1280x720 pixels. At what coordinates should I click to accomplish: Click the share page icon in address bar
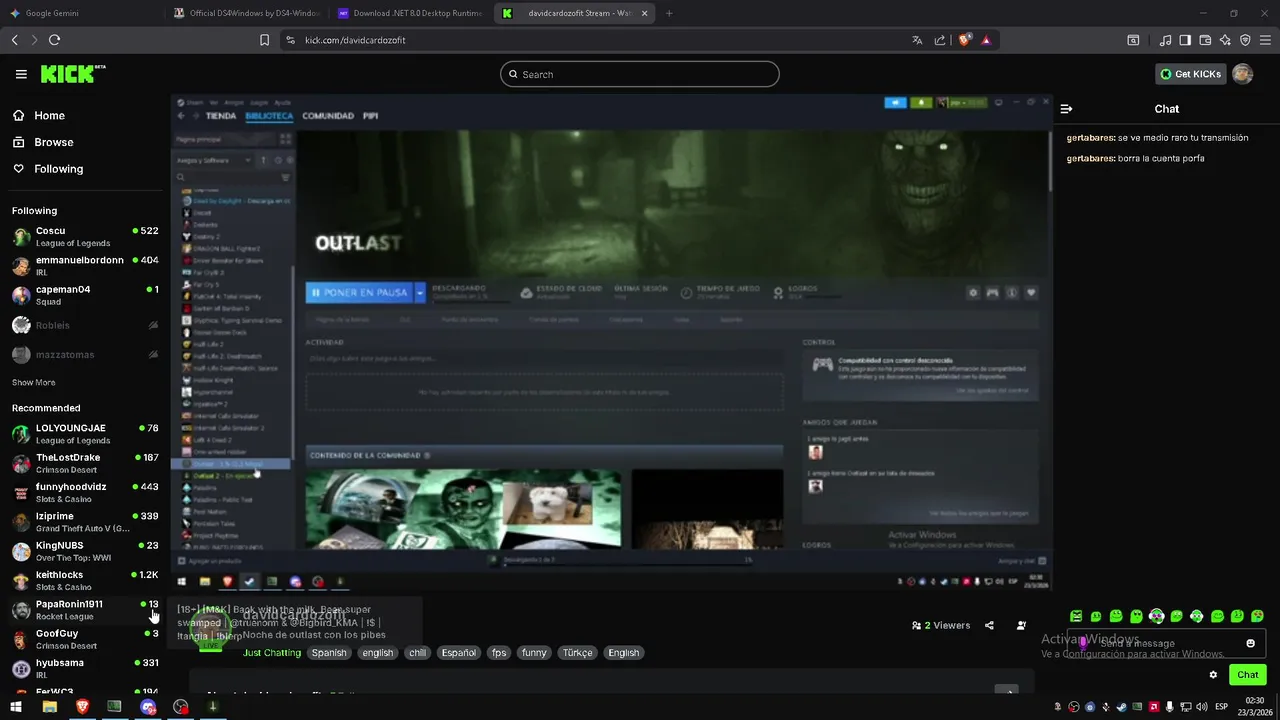940,40
